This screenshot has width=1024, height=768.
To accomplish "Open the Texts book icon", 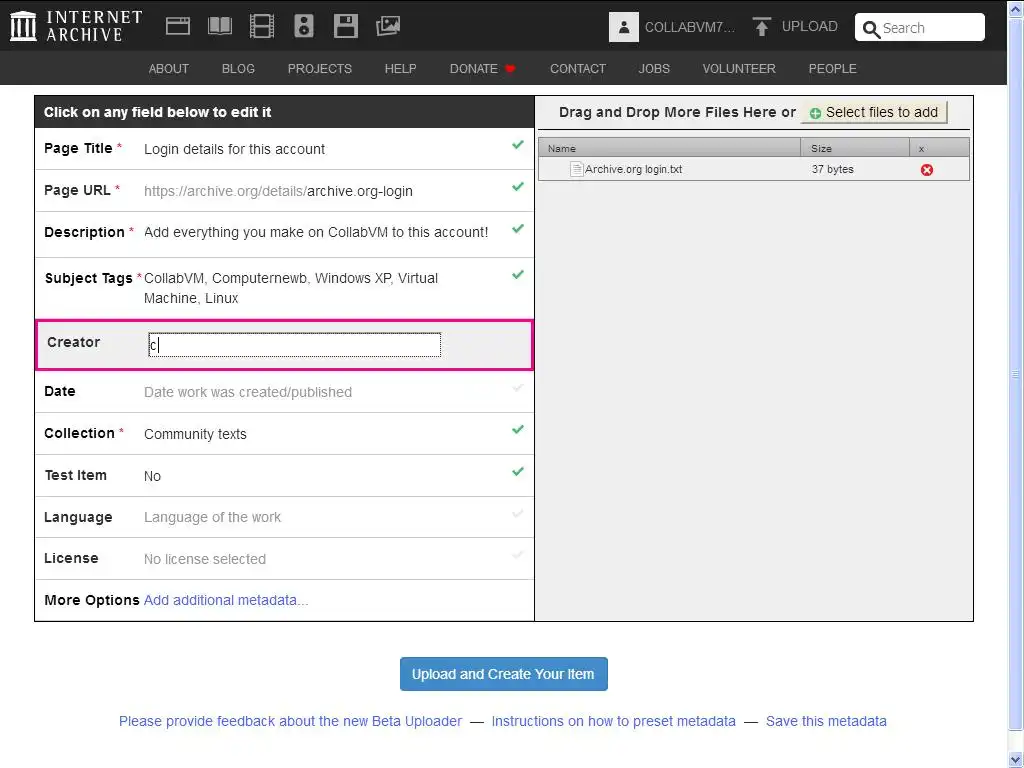I will pyautogui.click(x=219, y=26).
